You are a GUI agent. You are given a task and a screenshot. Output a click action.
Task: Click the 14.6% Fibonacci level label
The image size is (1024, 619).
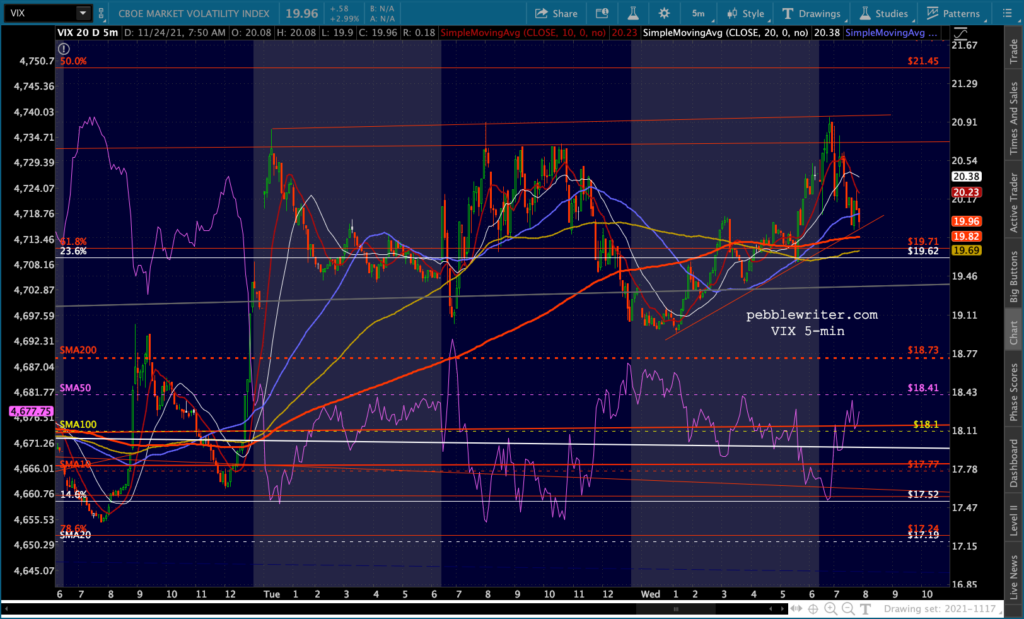(73, 494)
